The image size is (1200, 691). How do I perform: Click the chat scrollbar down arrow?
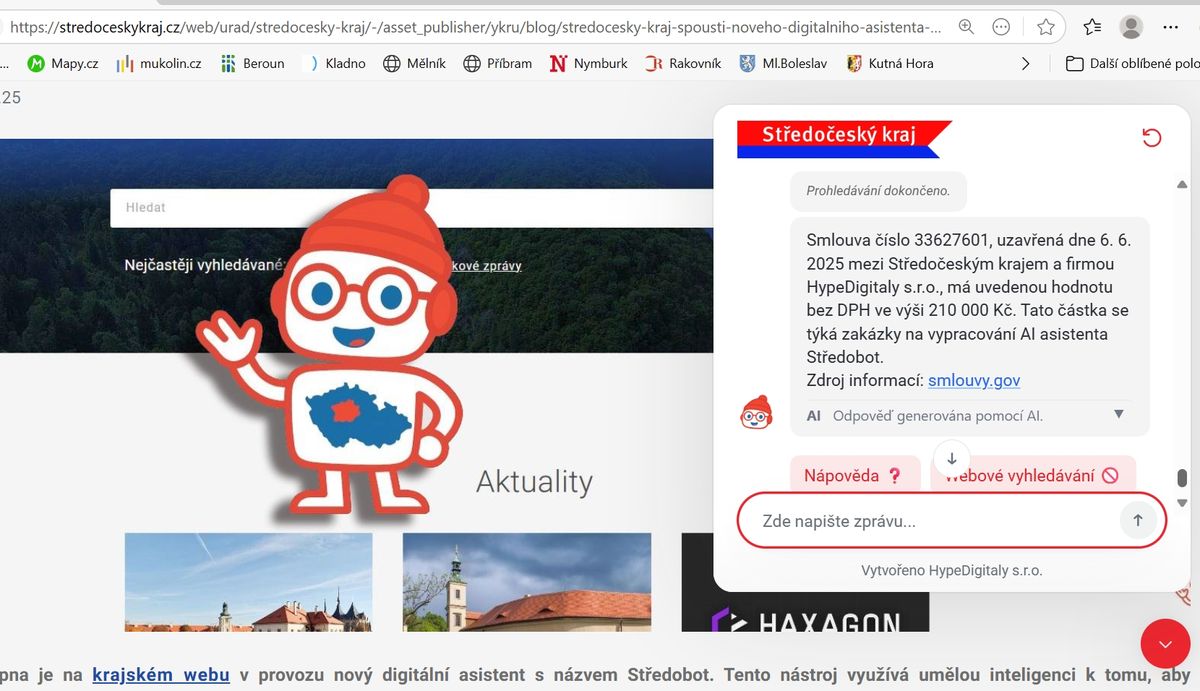coord(1183,502)
